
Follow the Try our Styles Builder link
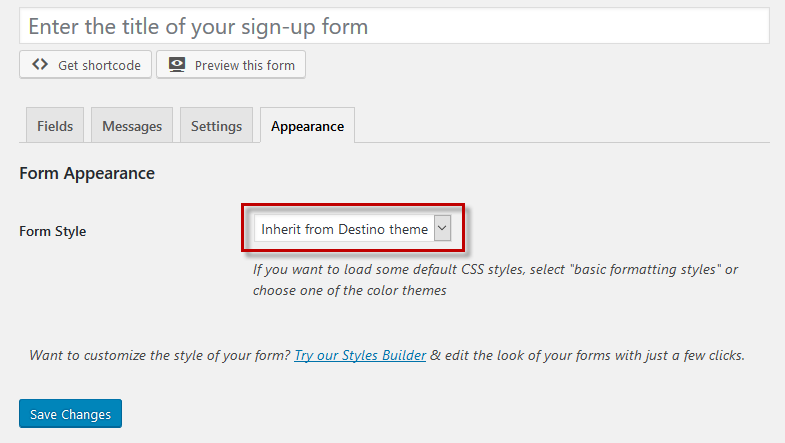point(360,355)
